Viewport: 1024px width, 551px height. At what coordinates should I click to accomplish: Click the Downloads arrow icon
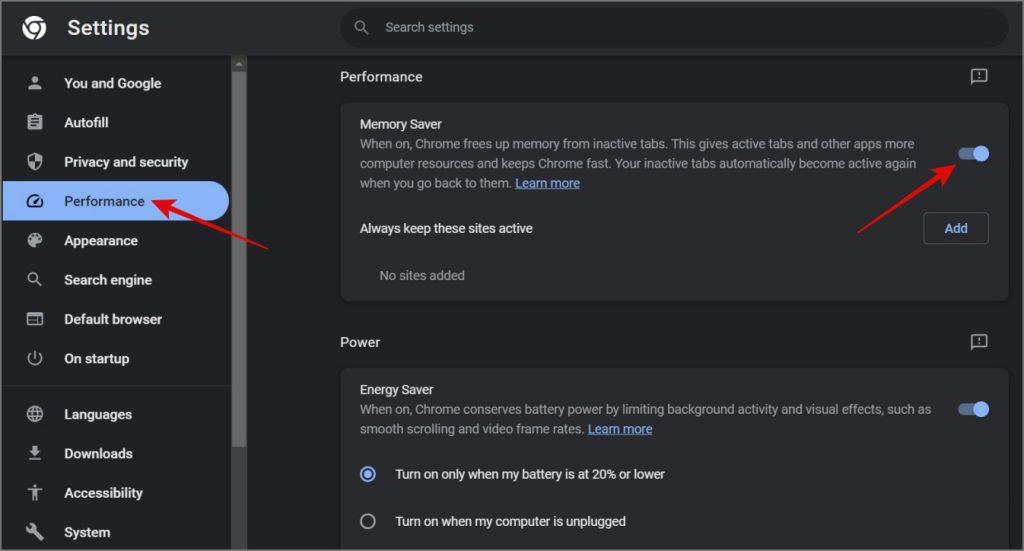click(35, 453)
